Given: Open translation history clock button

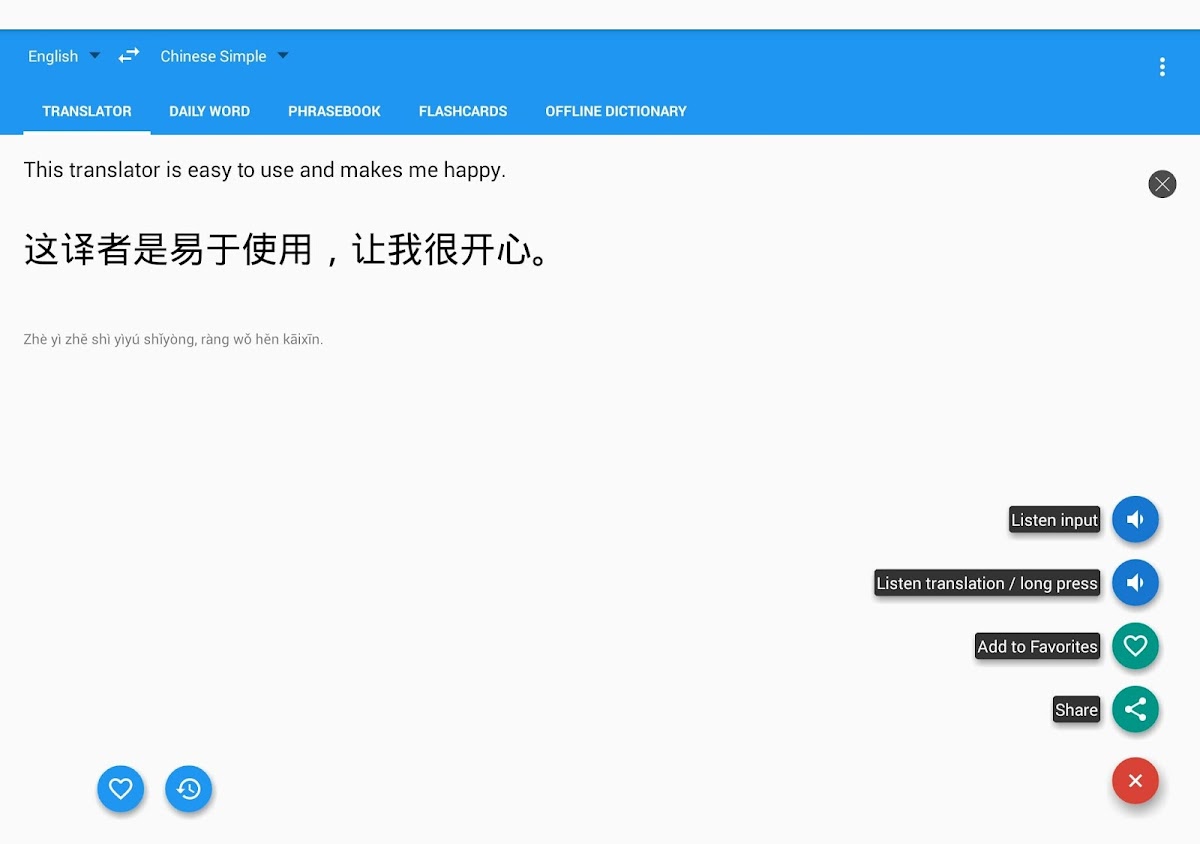Looking at the screenshot, I should coord(189,789).
